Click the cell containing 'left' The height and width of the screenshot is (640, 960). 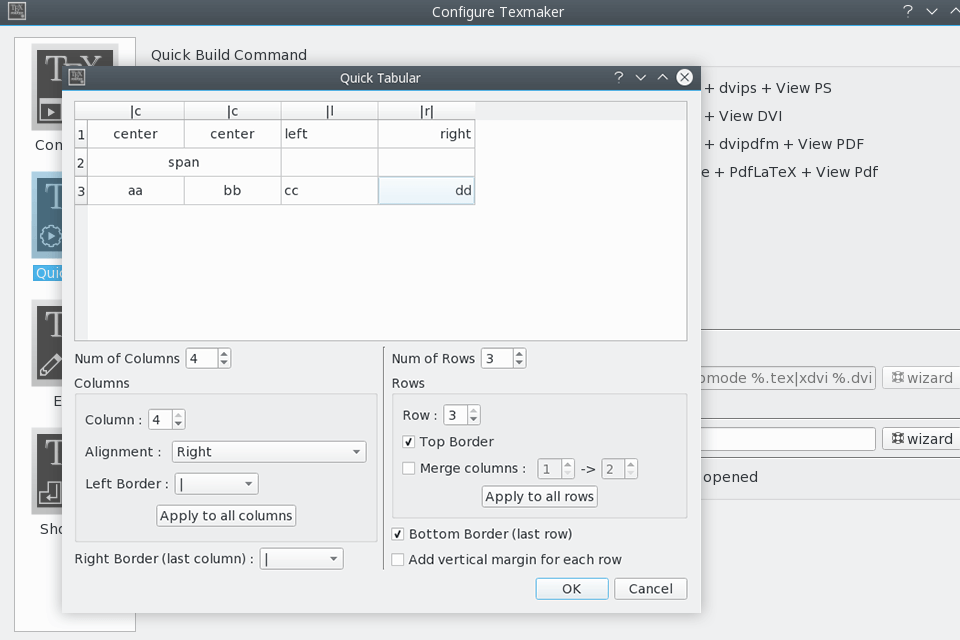pos(329,134)
